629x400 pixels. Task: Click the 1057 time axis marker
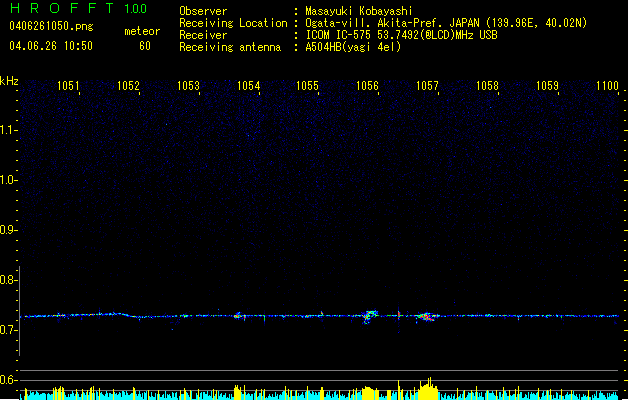[427, 86]
